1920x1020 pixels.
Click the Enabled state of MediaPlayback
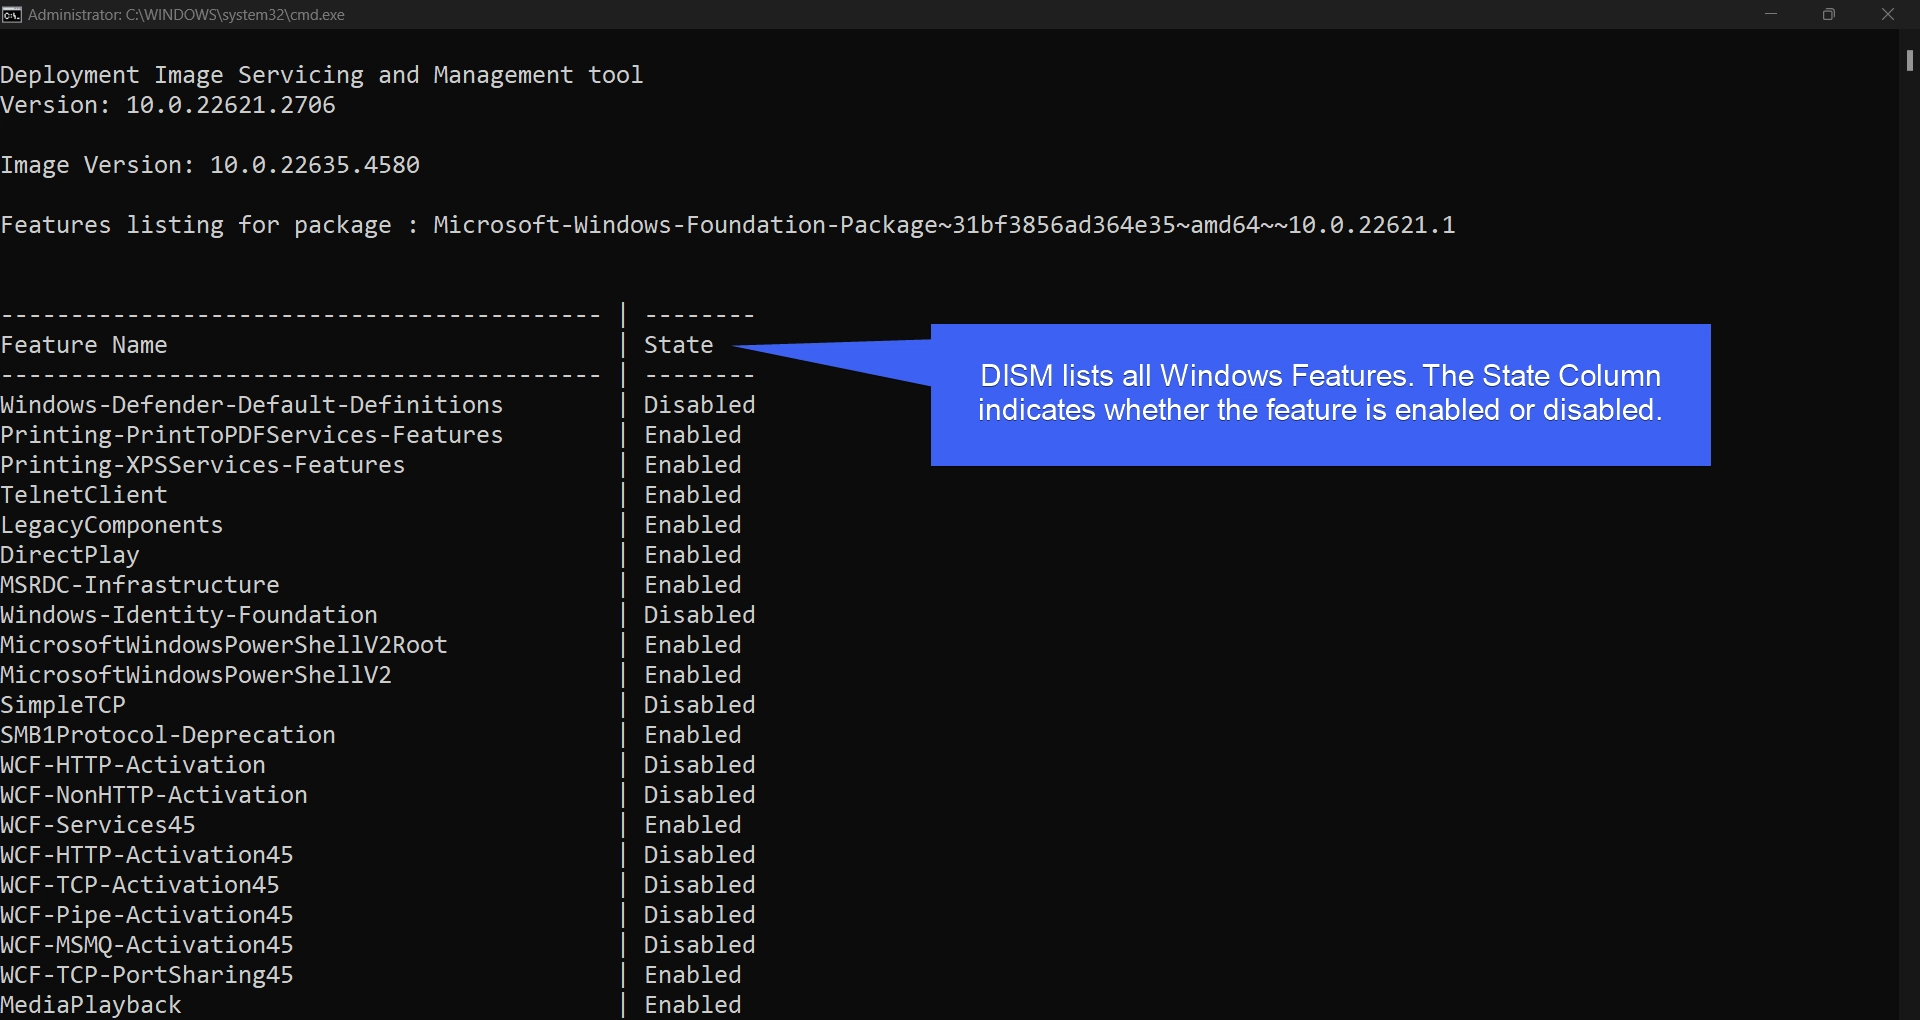tap(693, 1005)
